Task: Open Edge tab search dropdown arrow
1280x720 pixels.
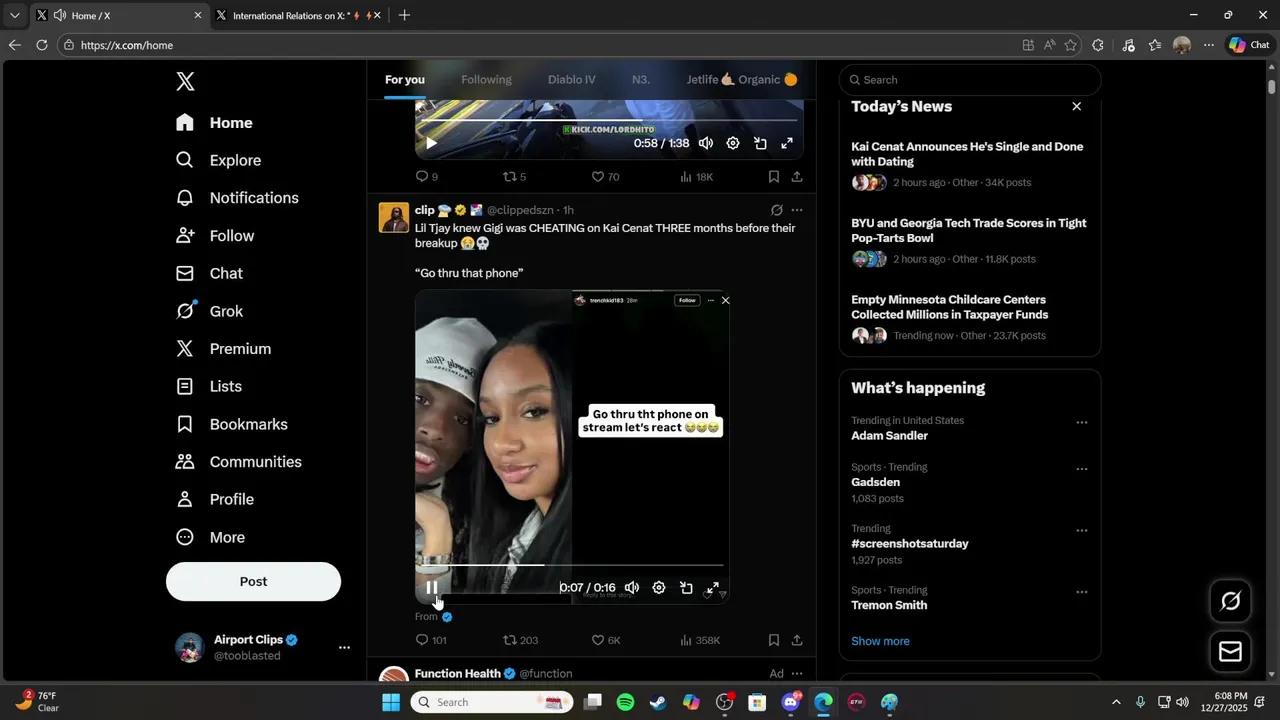Action: click(14, 15)
